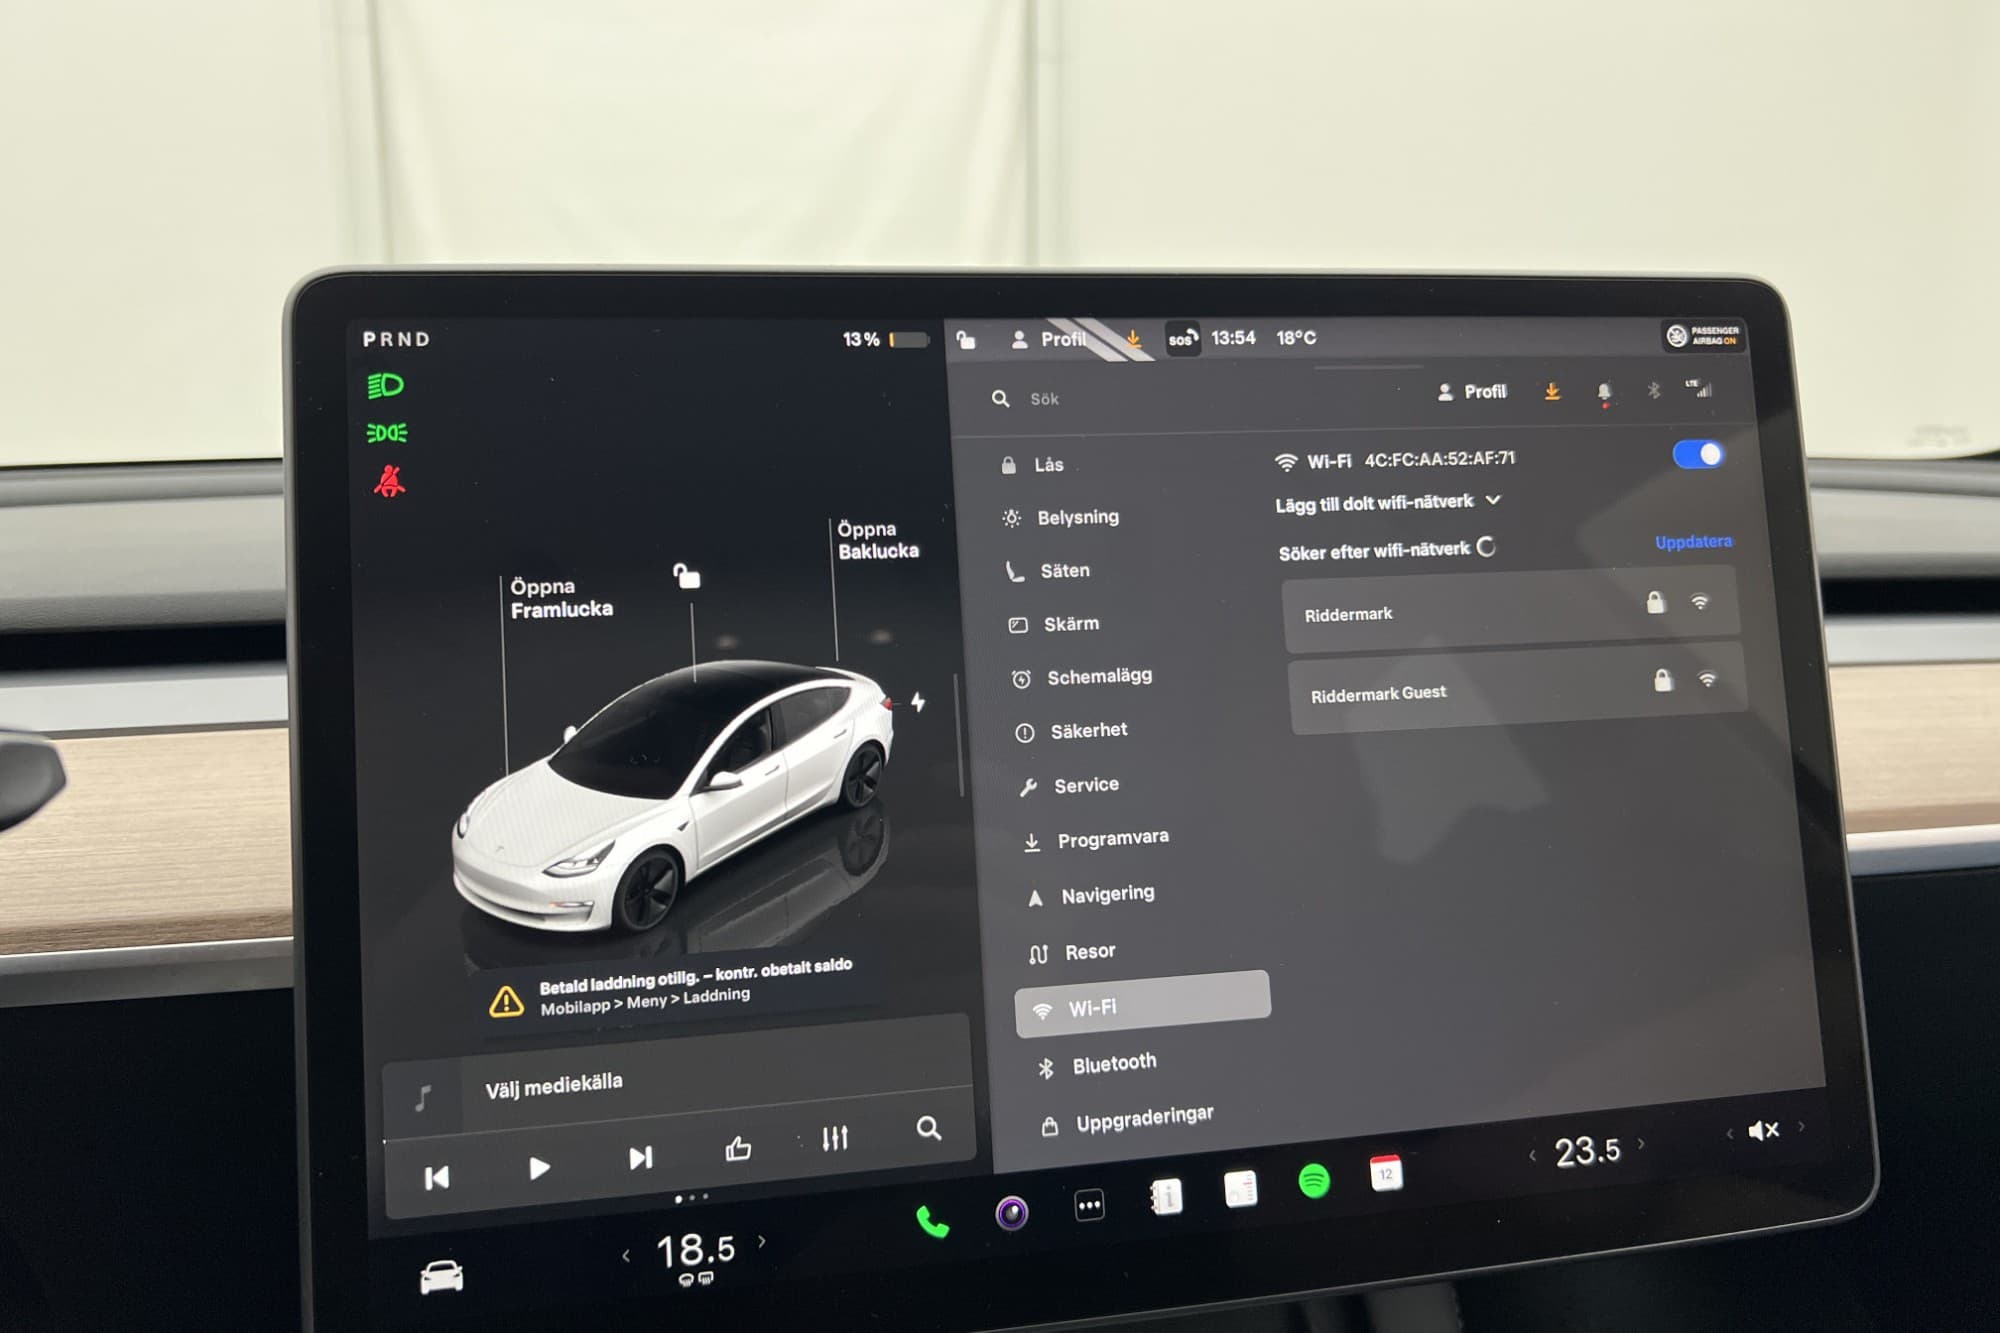Open the notifications bell icon
Viewport: 2000px width, 1333px height.
click(x=1604, y=391)
